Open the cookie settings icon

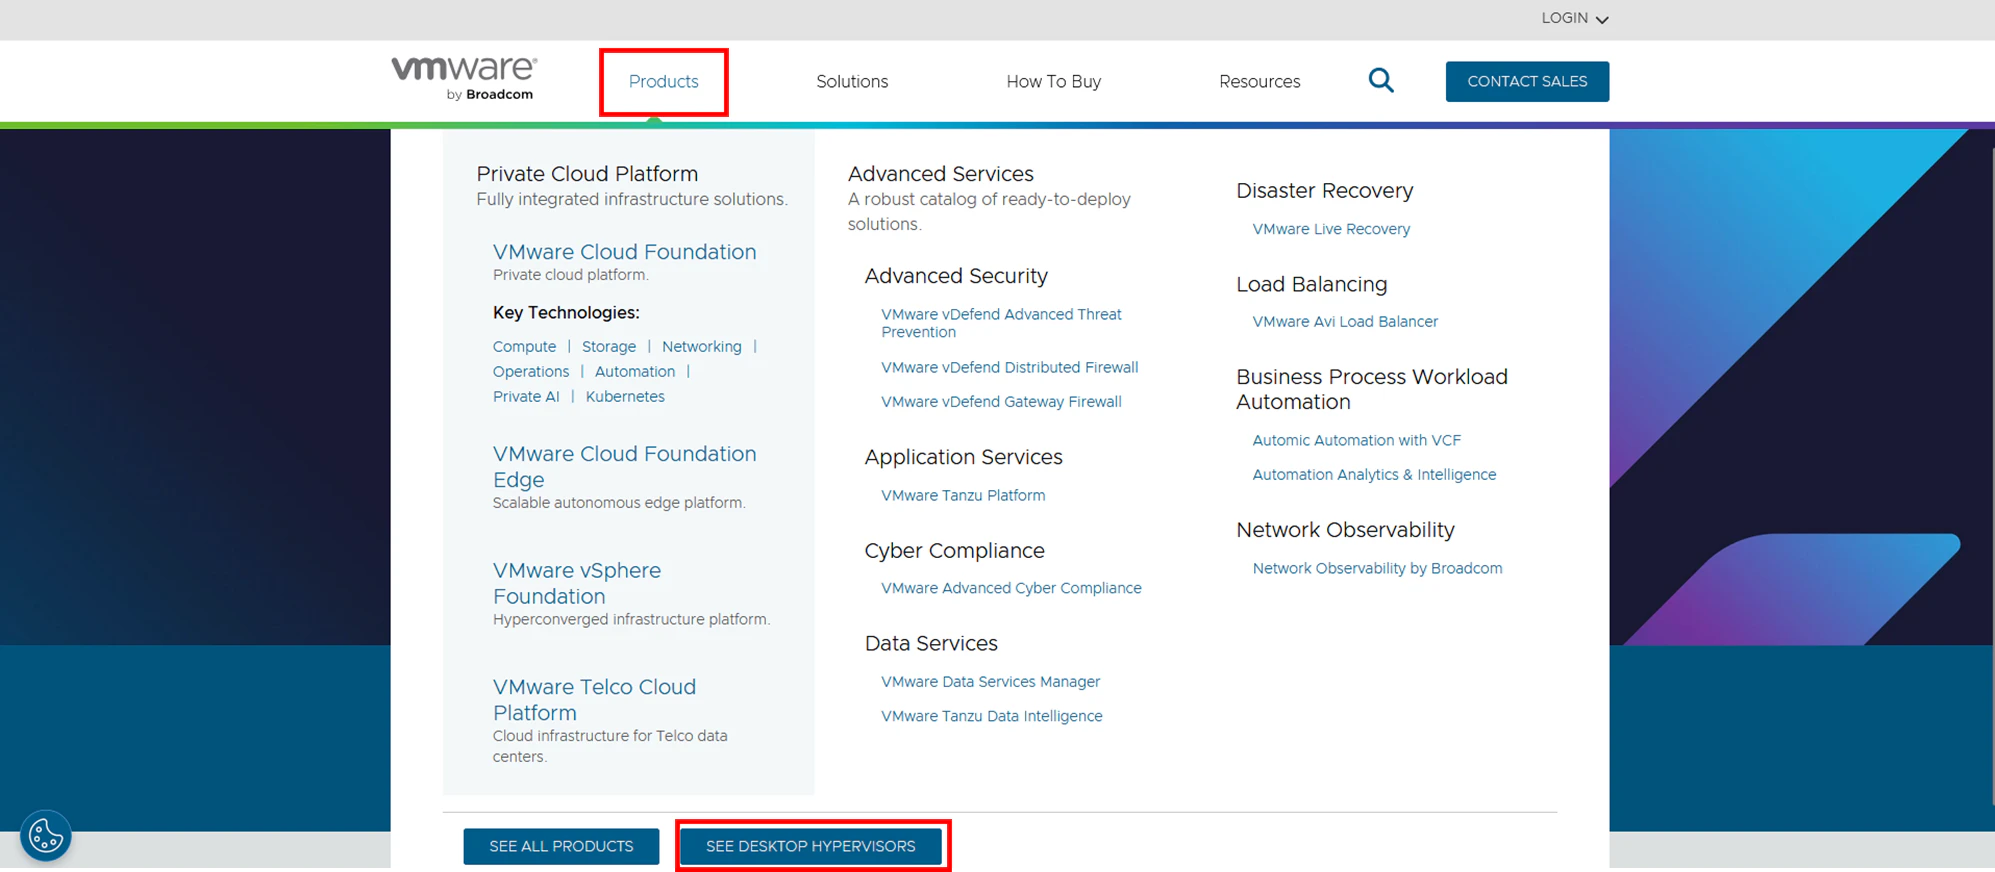(46, 835)
